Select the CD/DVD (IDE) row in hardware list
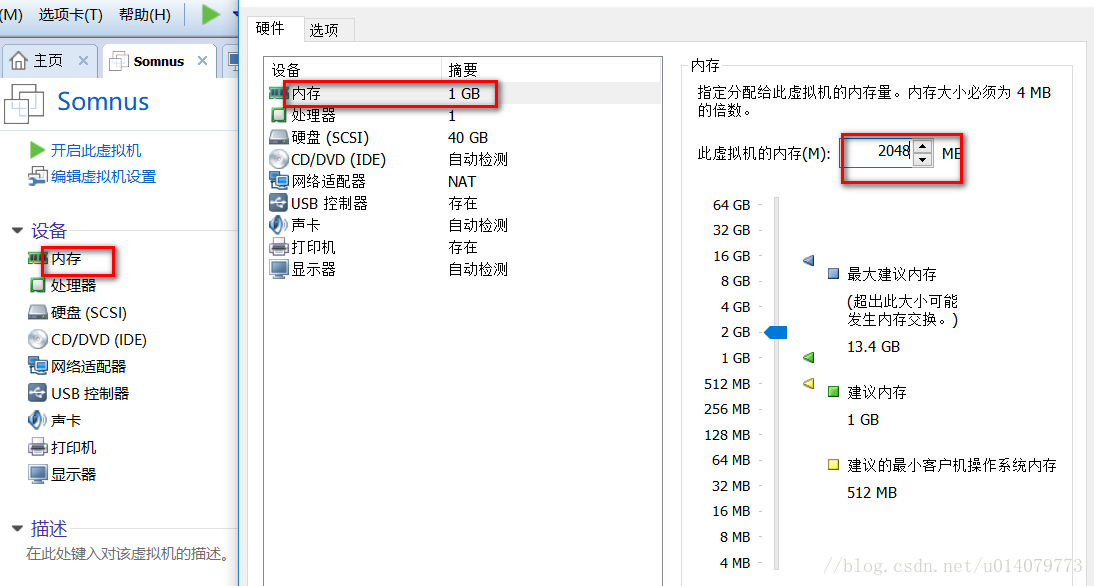Image resolution: width=1094 pixels, height=586 pixels. click(463, 159)
